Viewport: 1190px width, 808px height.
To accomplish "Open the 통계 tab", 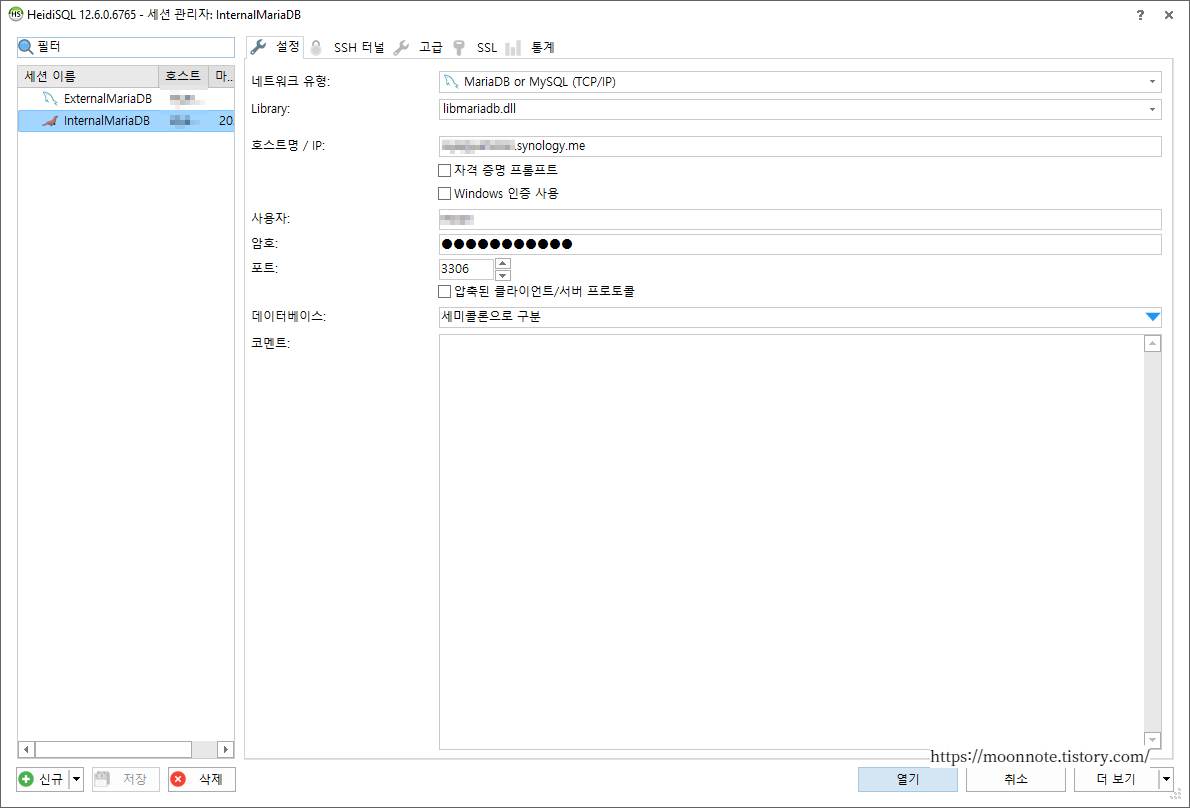I will (530, 48).
